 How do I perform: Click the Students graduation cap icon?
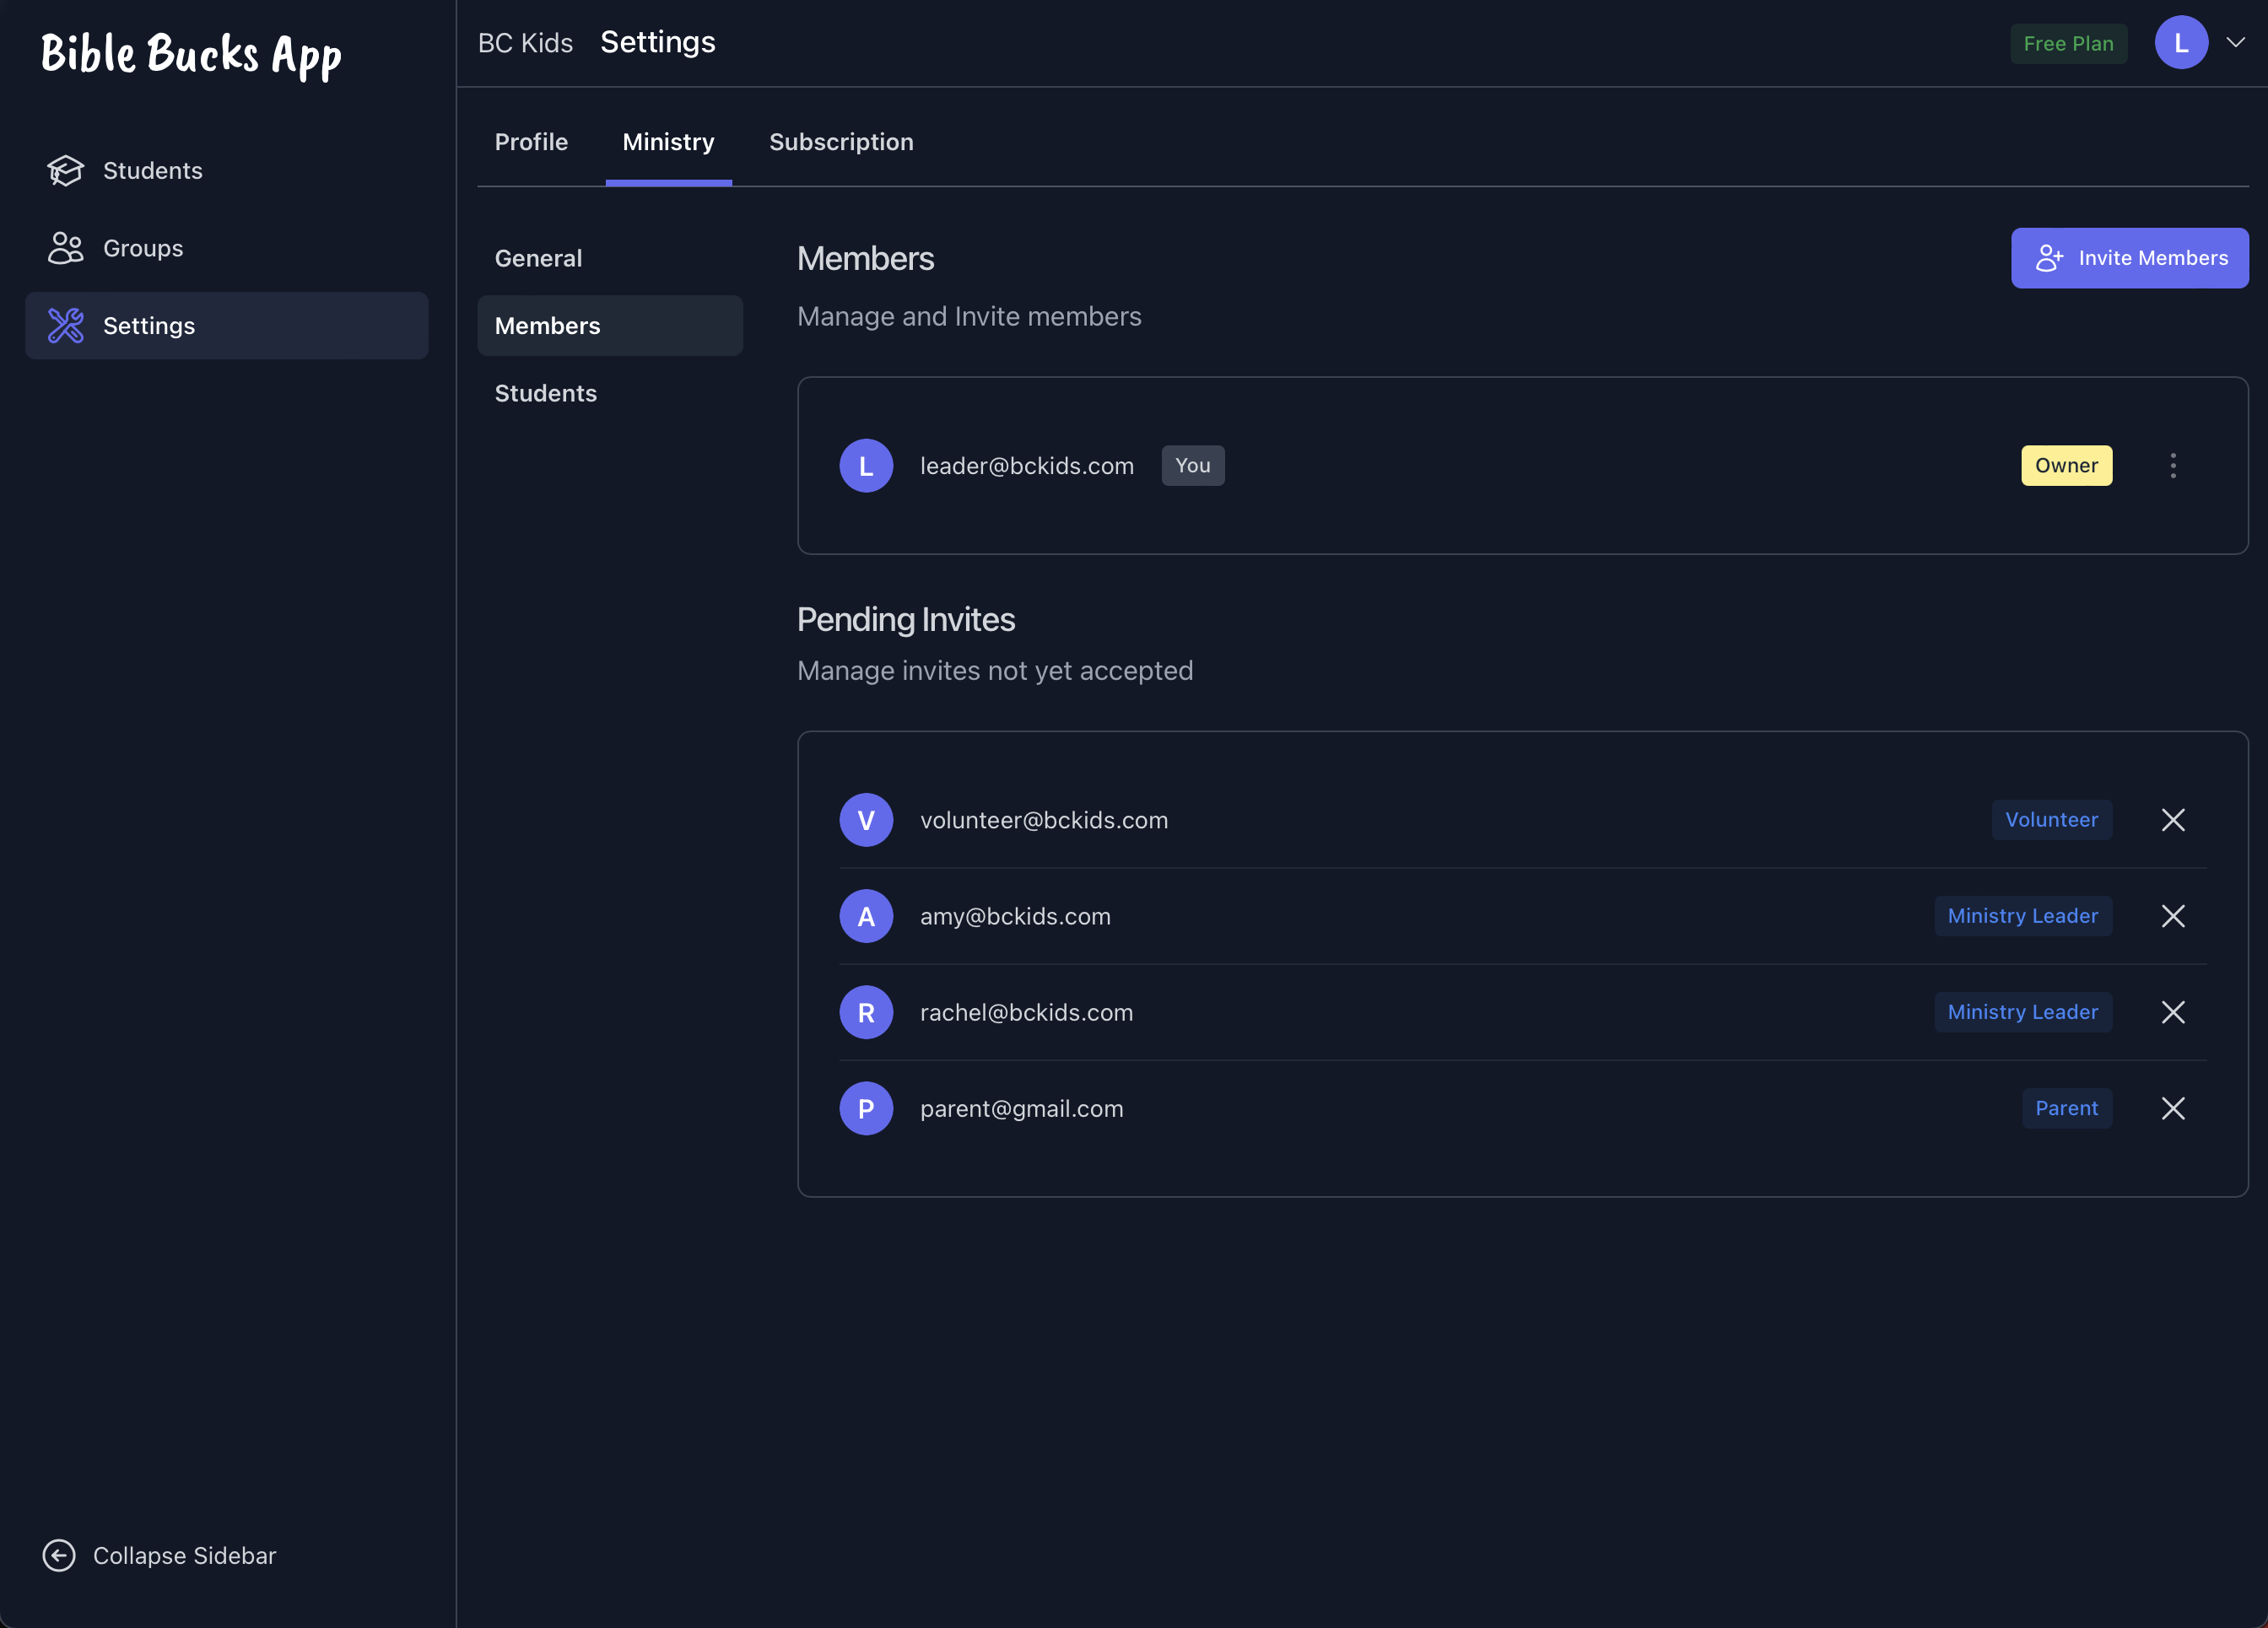65,171
